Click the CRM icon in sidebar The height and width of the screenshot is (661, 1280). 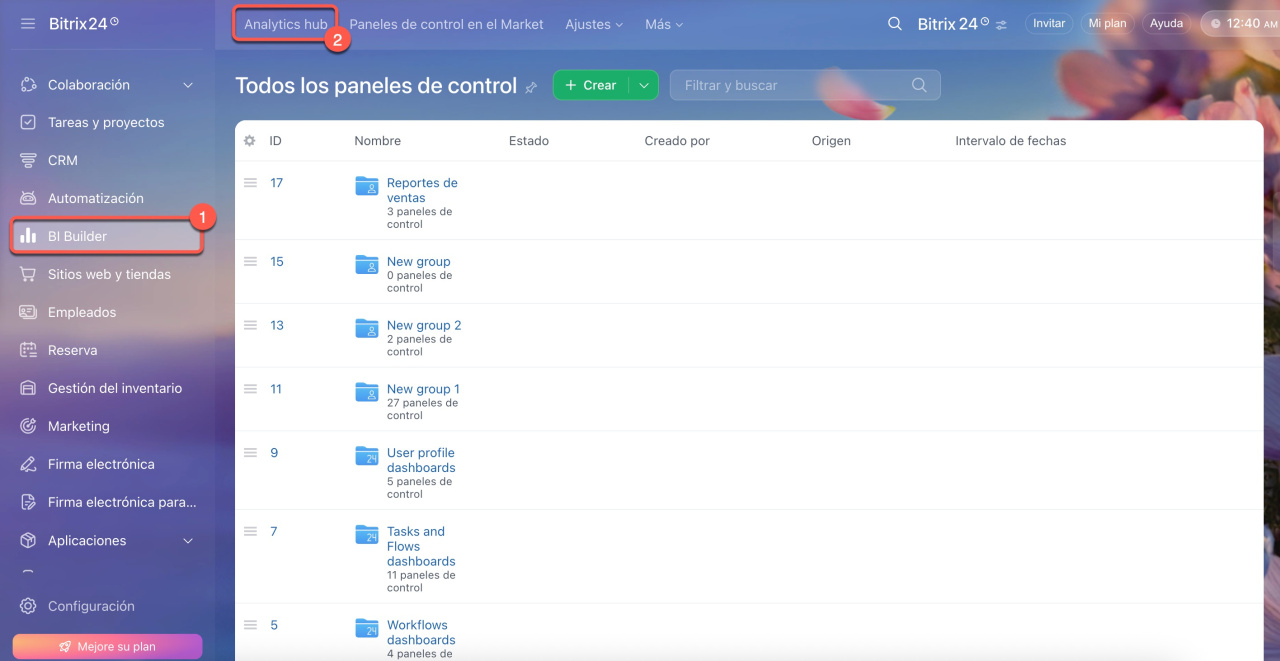[28, 160]
